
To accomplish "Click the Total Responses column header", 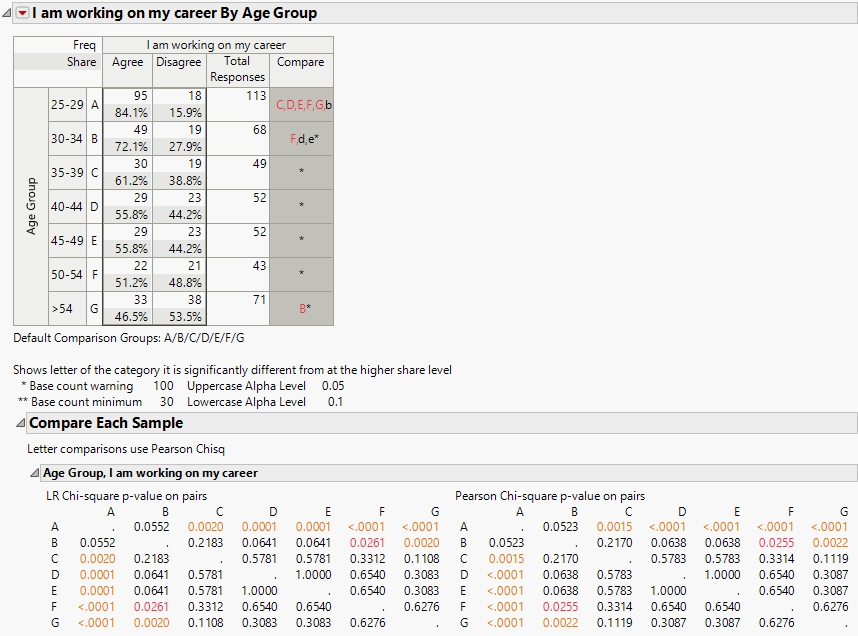I will pos(237,69).
